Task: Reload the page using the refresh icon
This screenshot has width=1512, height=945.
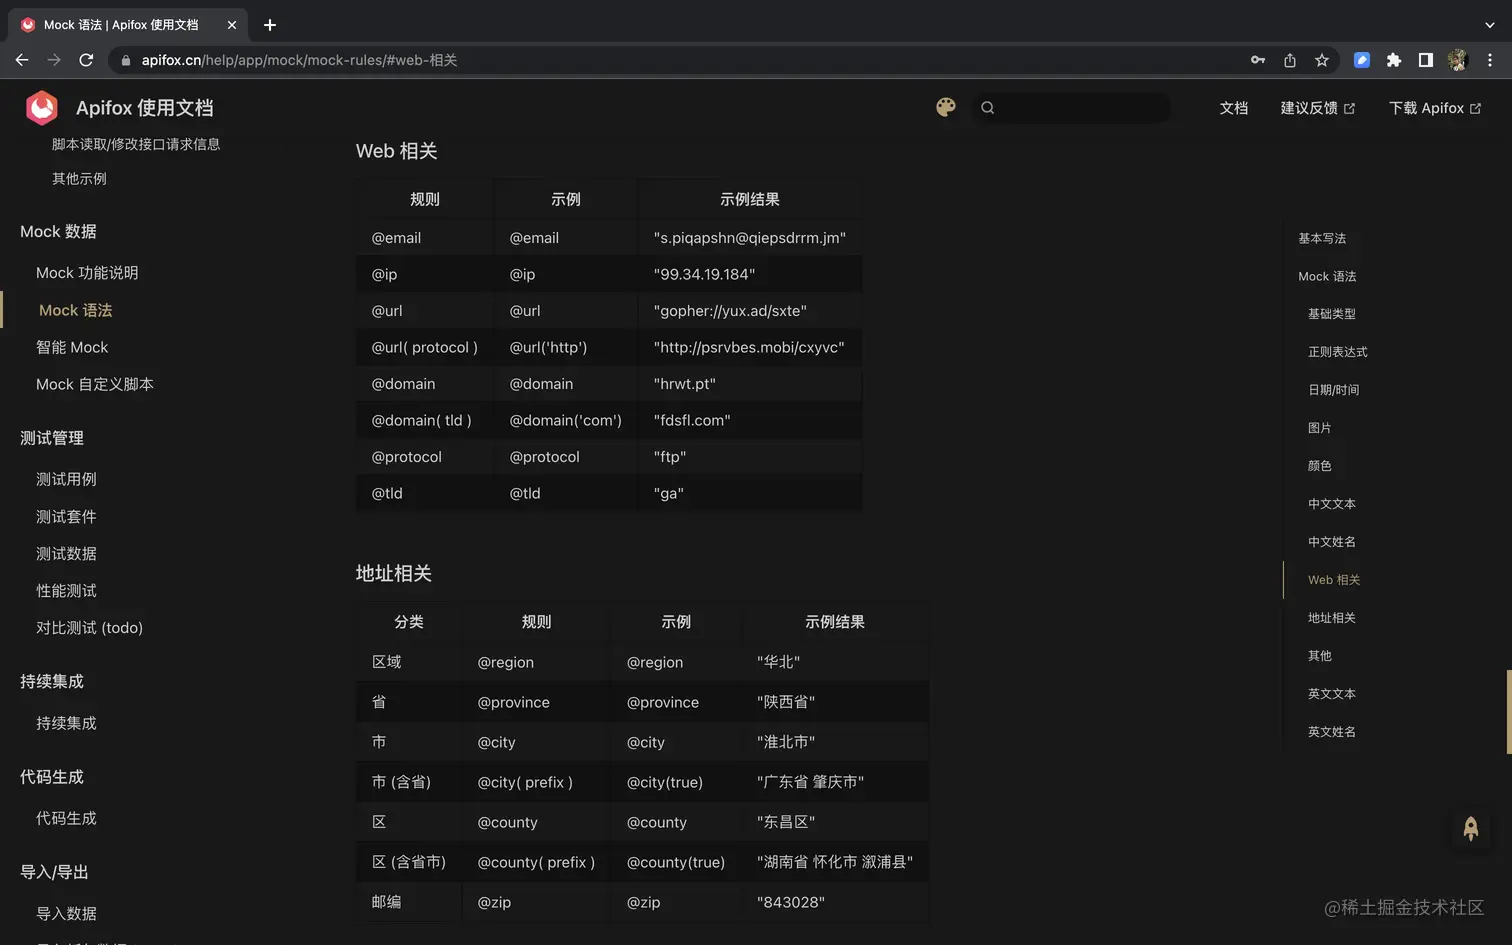Action: [x=86, y=60]
